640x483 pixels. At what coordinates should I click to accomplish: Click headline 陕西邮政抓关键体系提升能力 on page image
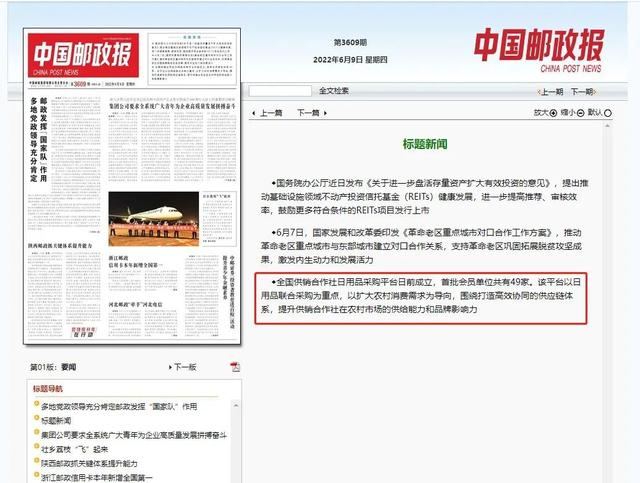[x=60, y=246]
